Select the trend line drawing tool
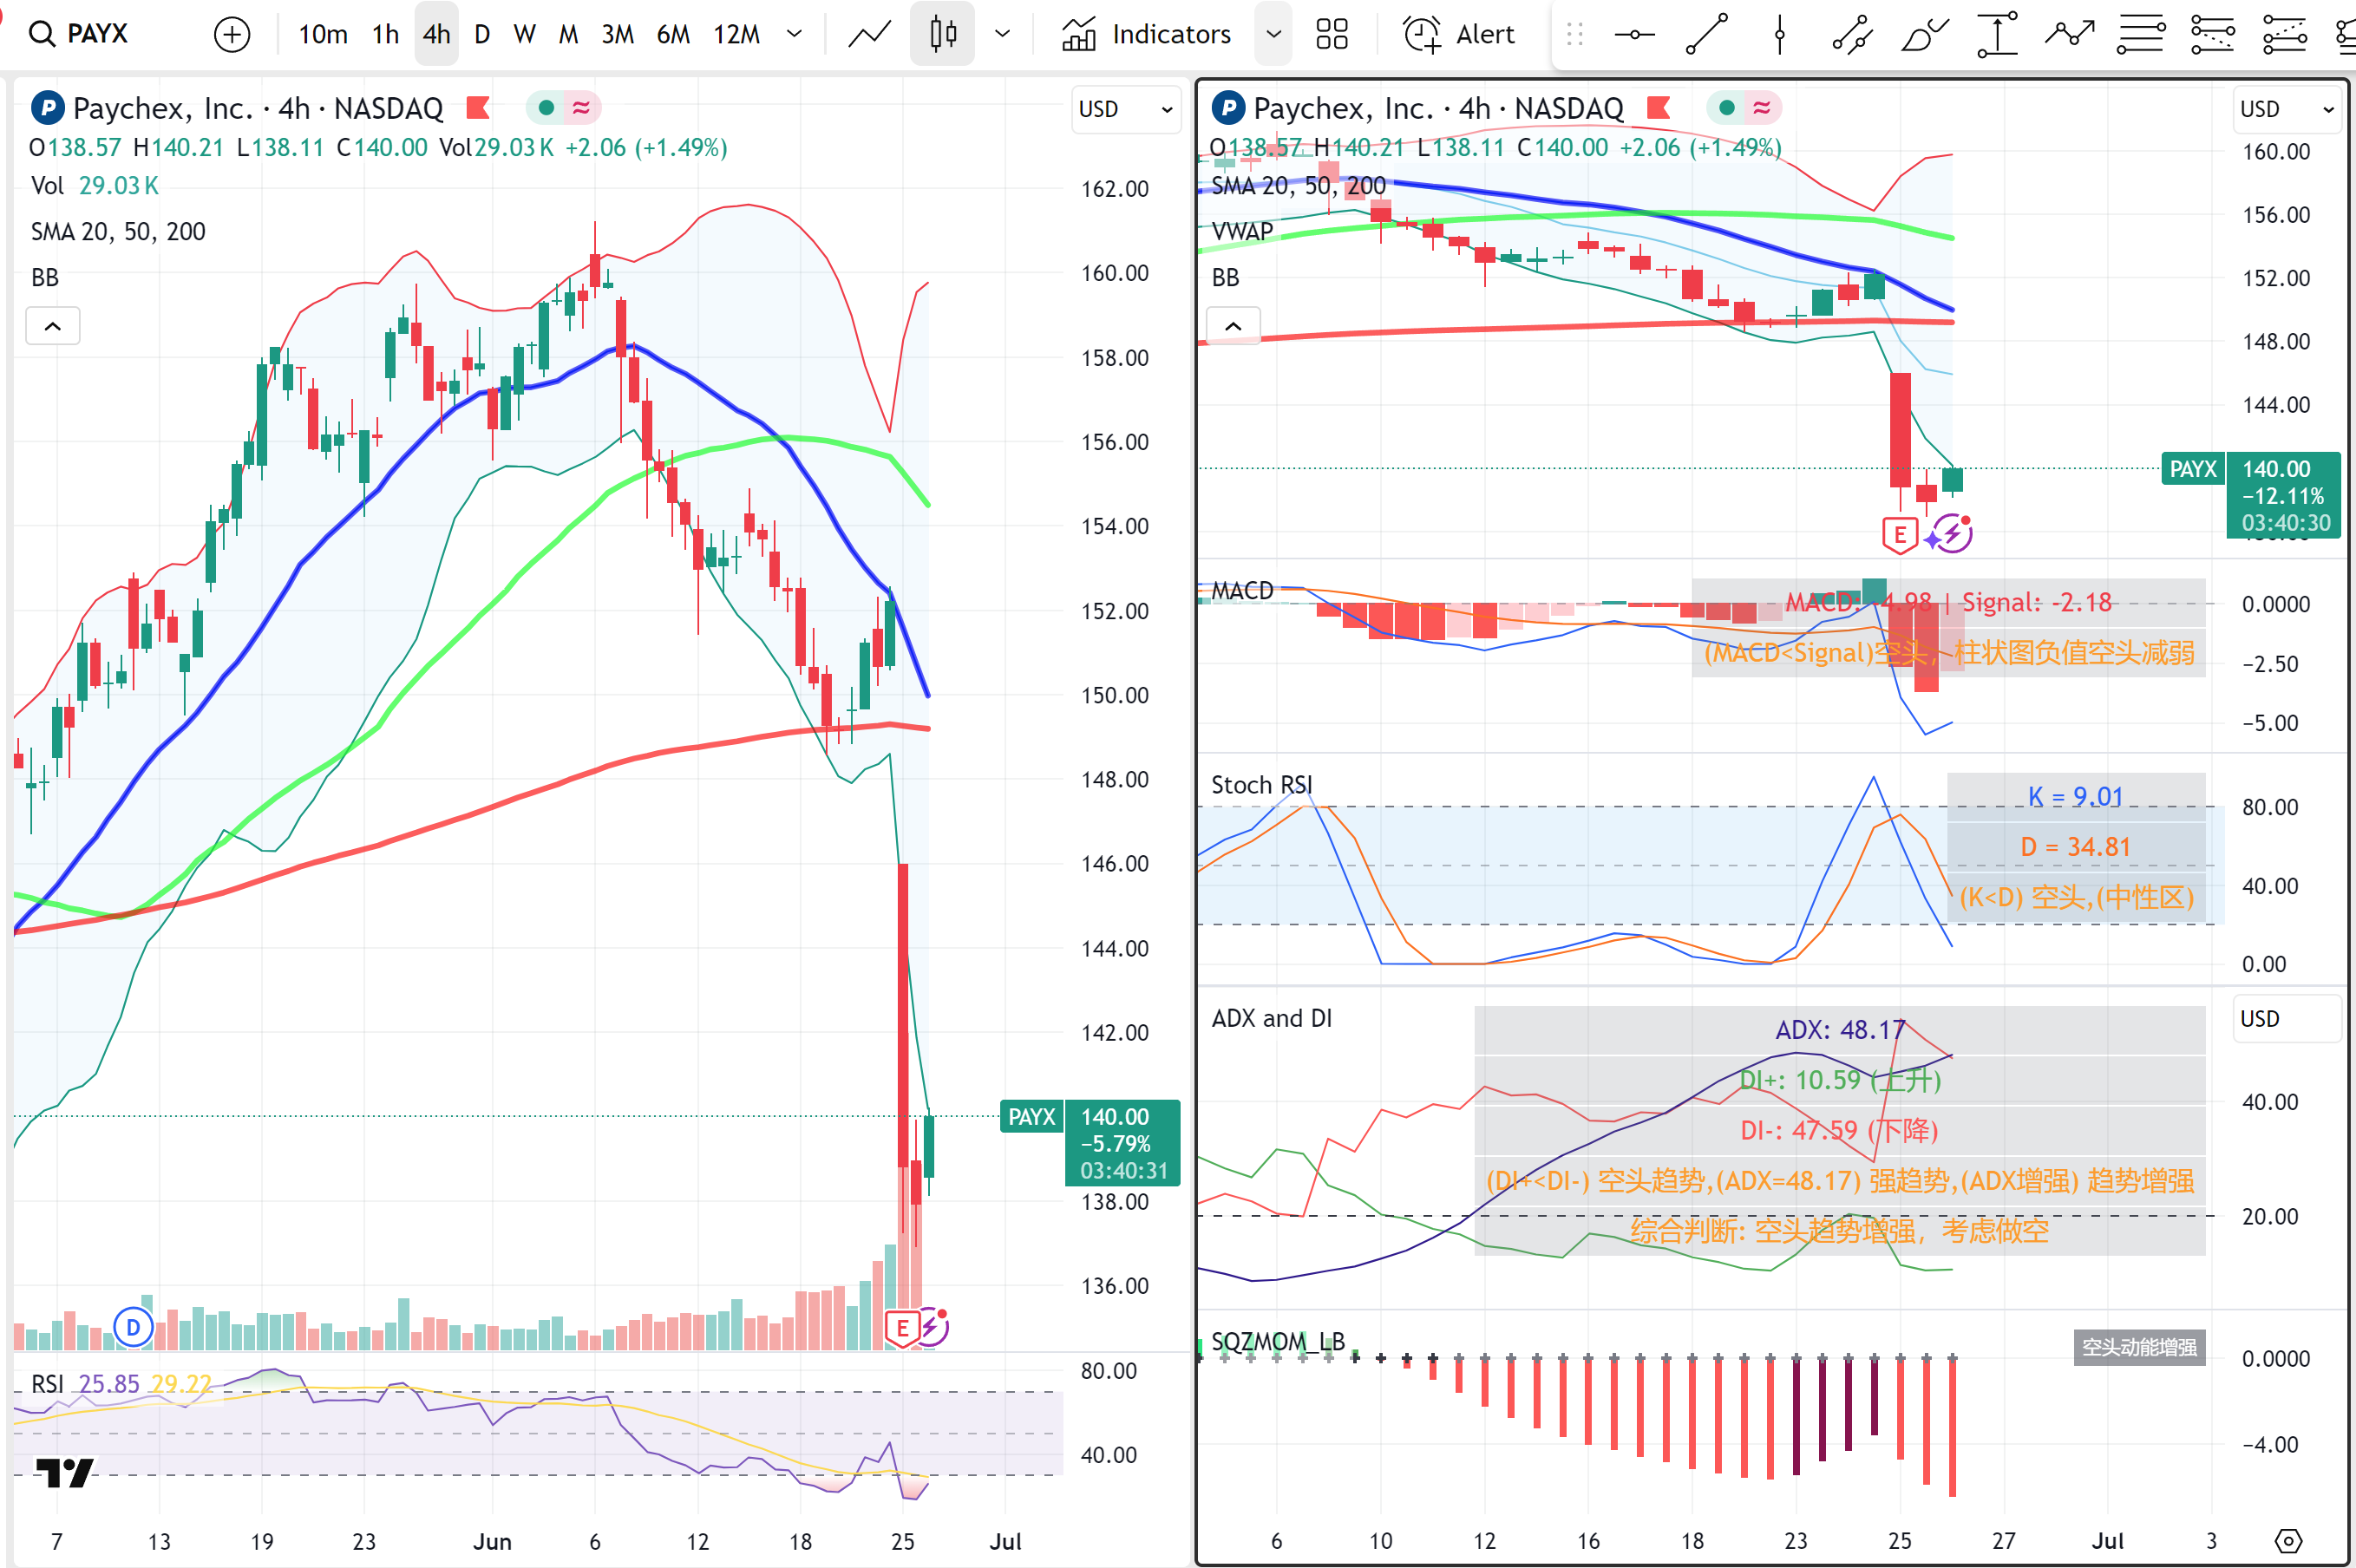This screenshot has height=1568, width=2356. (1706, 35)
